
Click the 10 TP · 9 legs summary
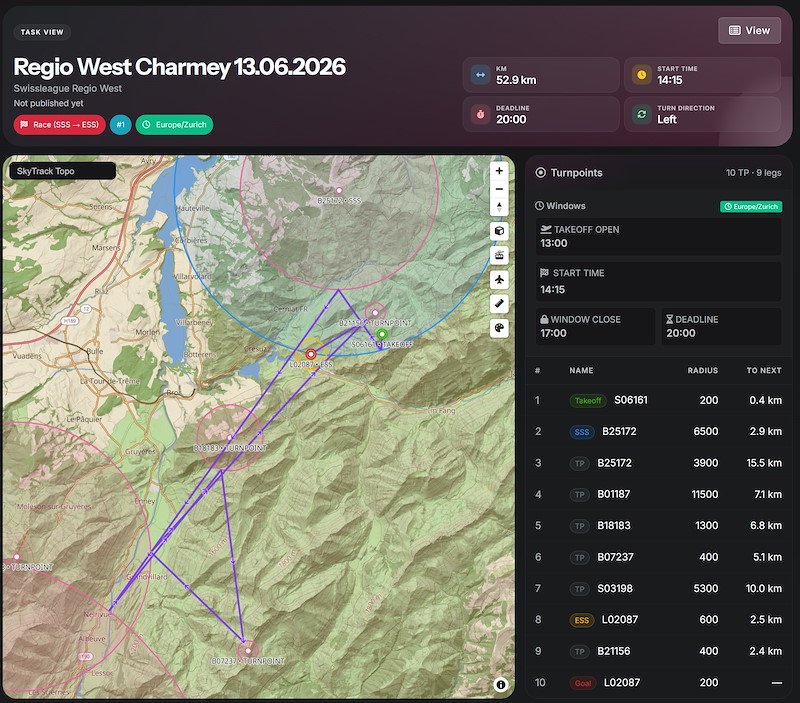(x=754, y=173)
